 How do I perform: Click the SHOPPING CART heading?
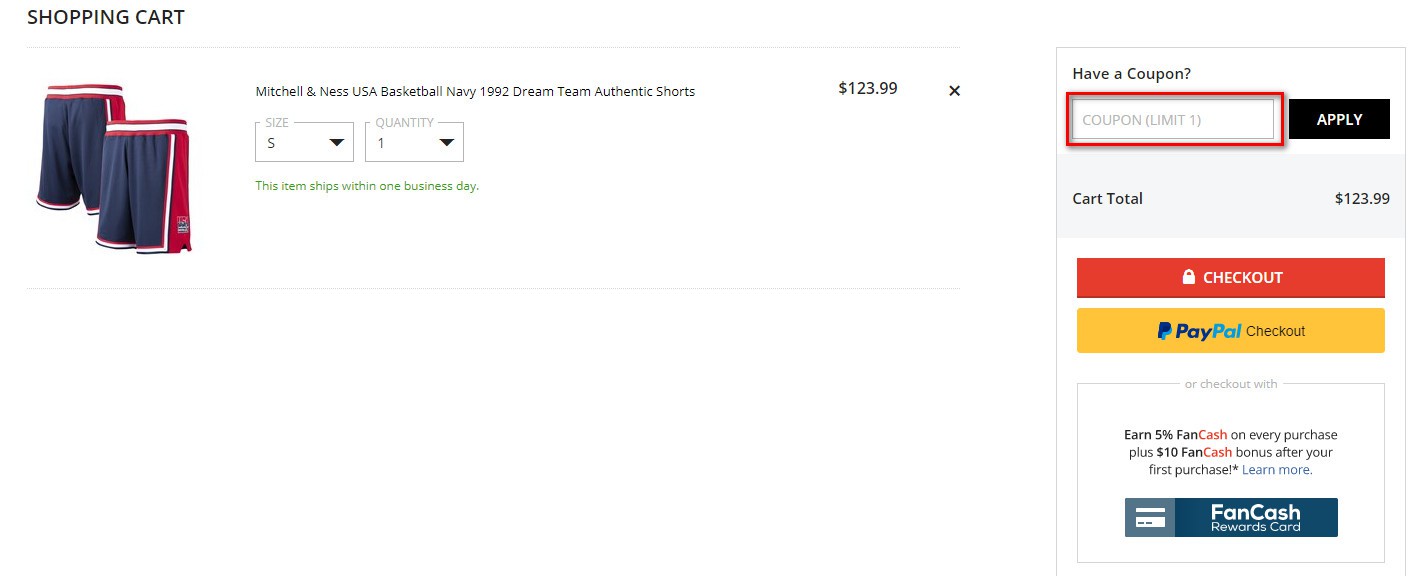pyautogui.click(x=106, y=17)
